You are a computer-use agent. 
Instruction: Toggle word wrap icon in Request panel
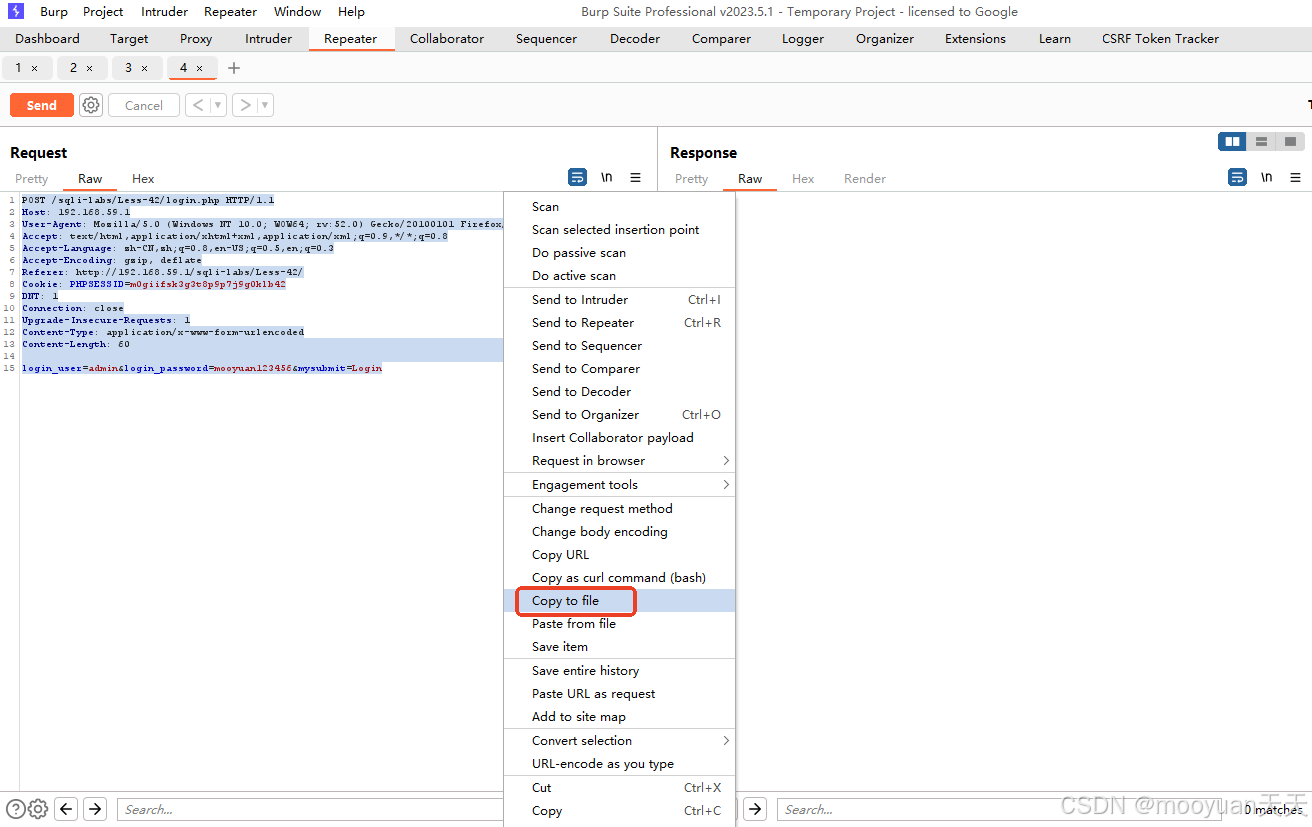point(577,177)
